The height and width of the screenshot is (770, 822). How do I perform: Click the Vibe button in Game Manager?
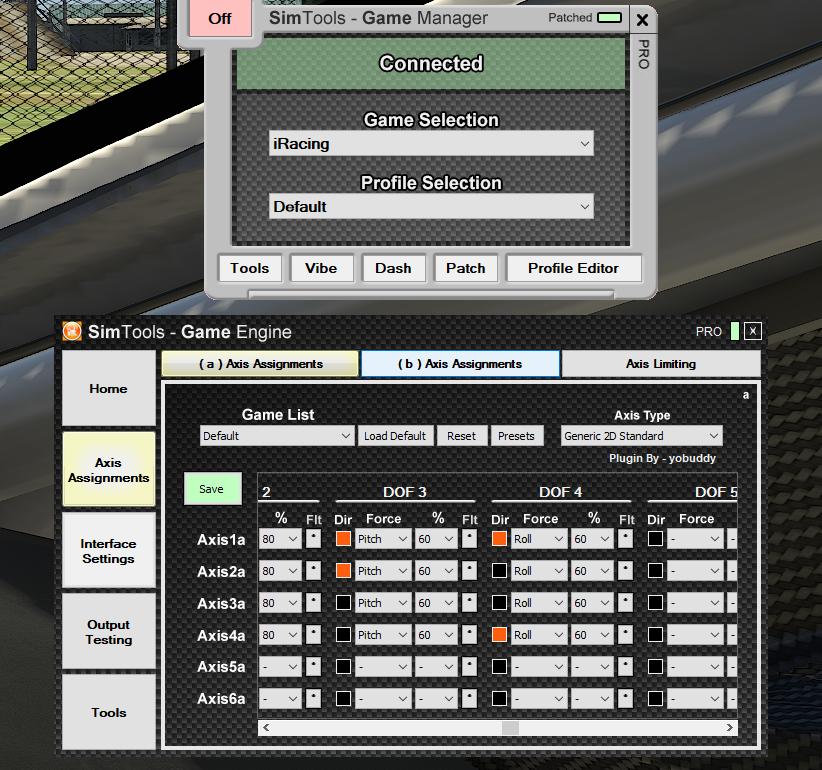click(321, 268)
